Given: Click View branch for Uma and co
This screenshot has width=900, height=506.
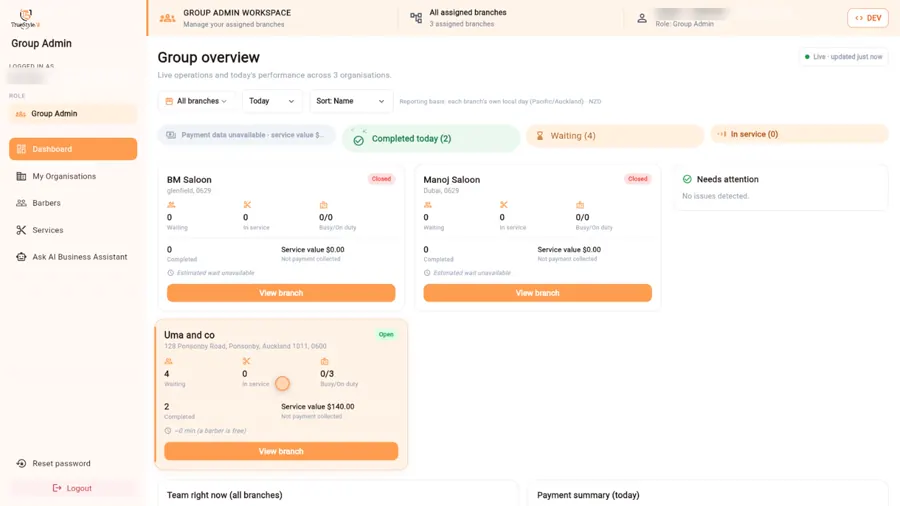Looking at the screenshot, I should point(281,451).
